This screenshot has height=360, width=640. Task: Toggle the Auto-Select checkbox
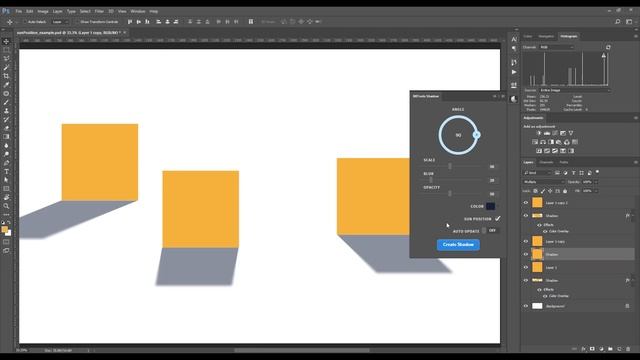tap(24, 22)
